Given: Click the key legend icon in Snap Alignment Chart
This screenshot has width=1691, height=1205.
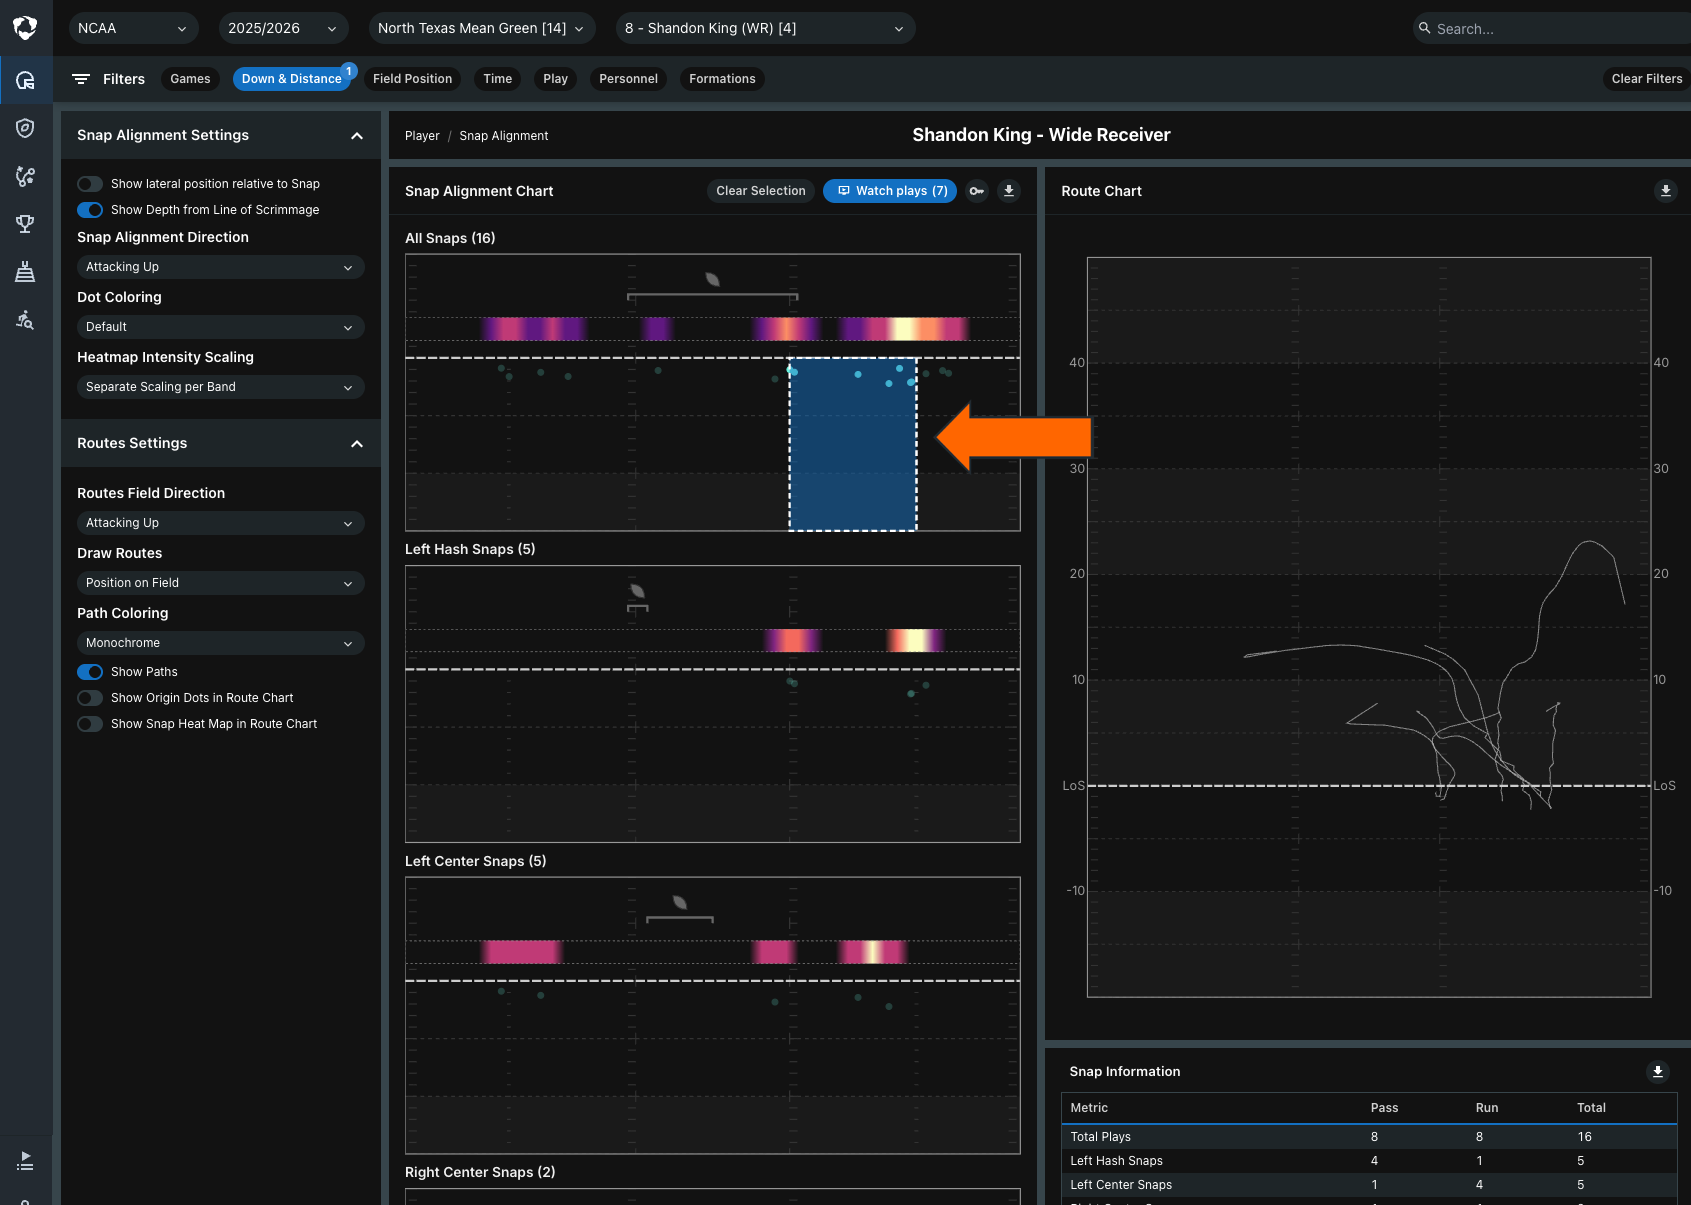Looking at the screenshot, I should tap(977, 191).
